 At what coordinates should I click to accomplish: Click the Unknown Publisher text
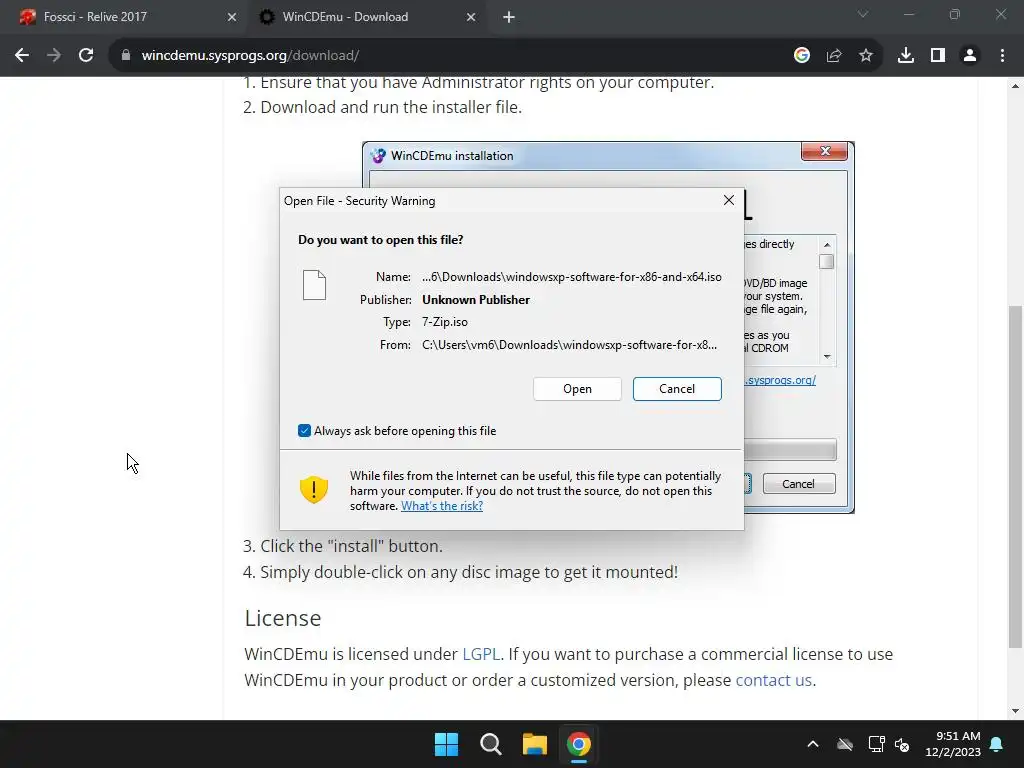[x=476, y=300]
